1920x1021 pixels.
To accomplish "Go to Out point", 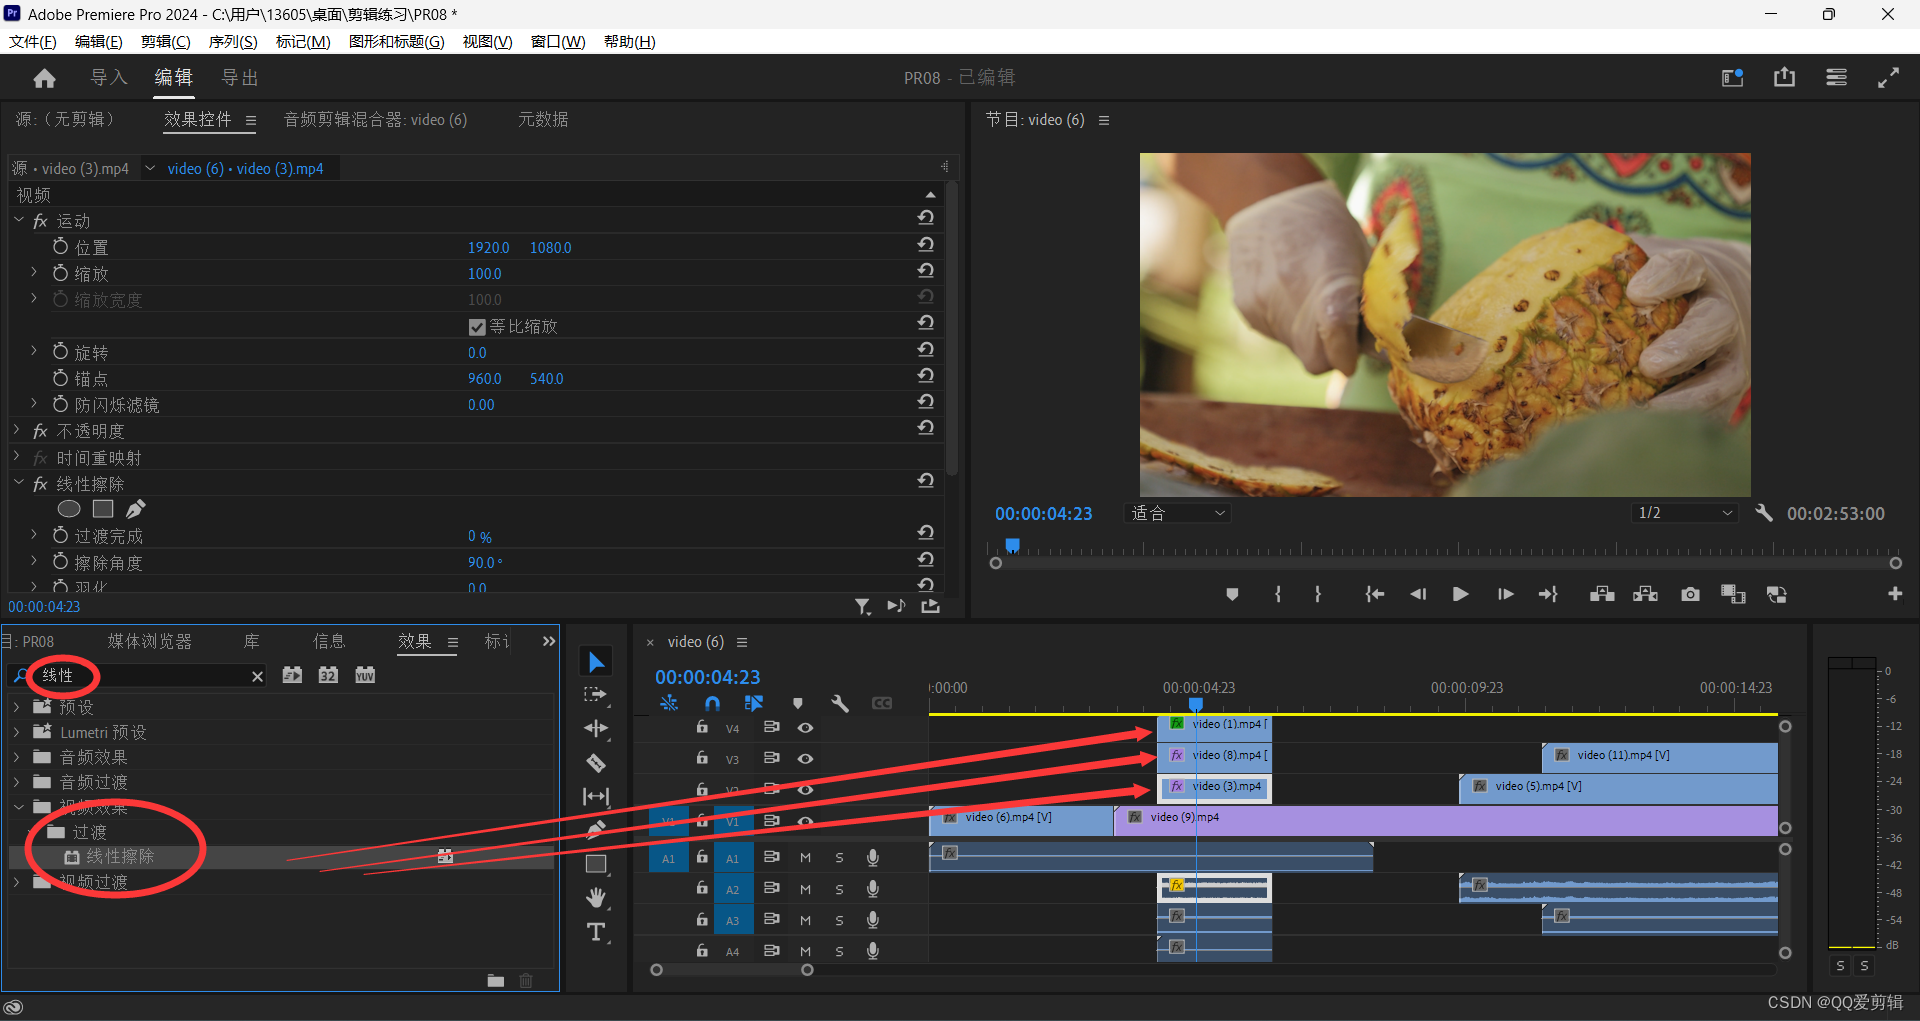I will [x=1548, y=594].
